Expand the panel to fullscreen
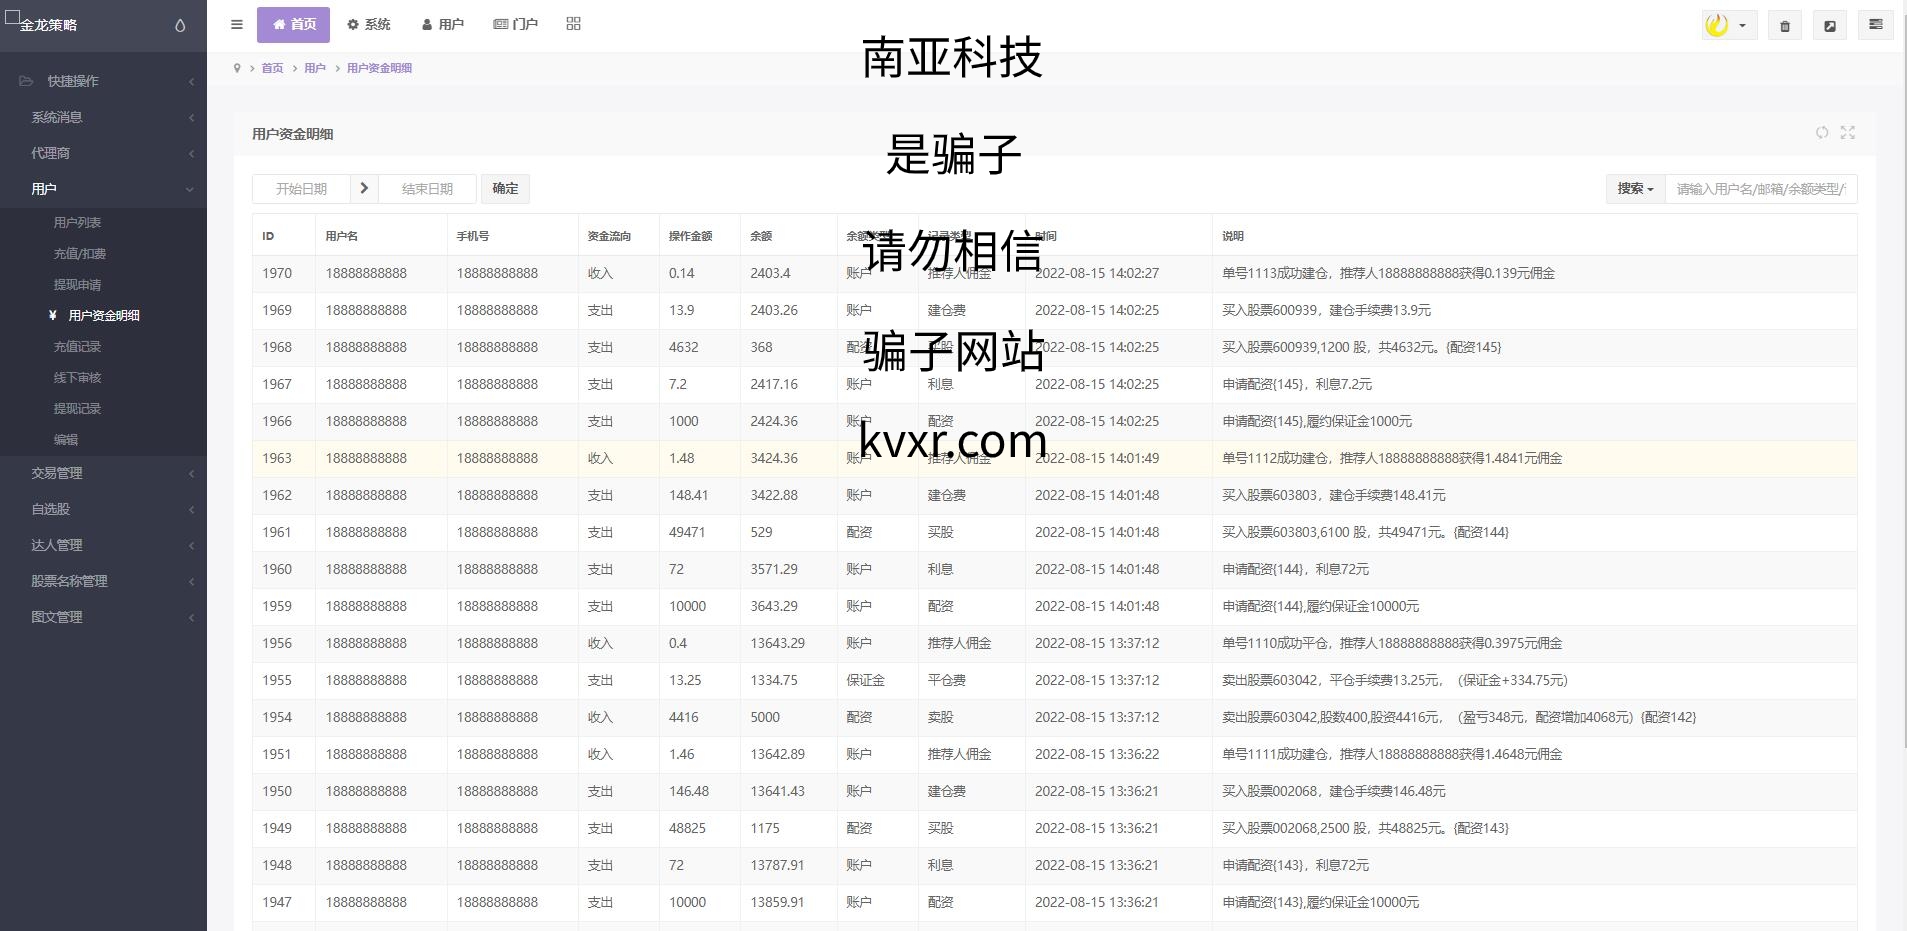This screenshot has height=931, width=1907. tap(1848, 133)
